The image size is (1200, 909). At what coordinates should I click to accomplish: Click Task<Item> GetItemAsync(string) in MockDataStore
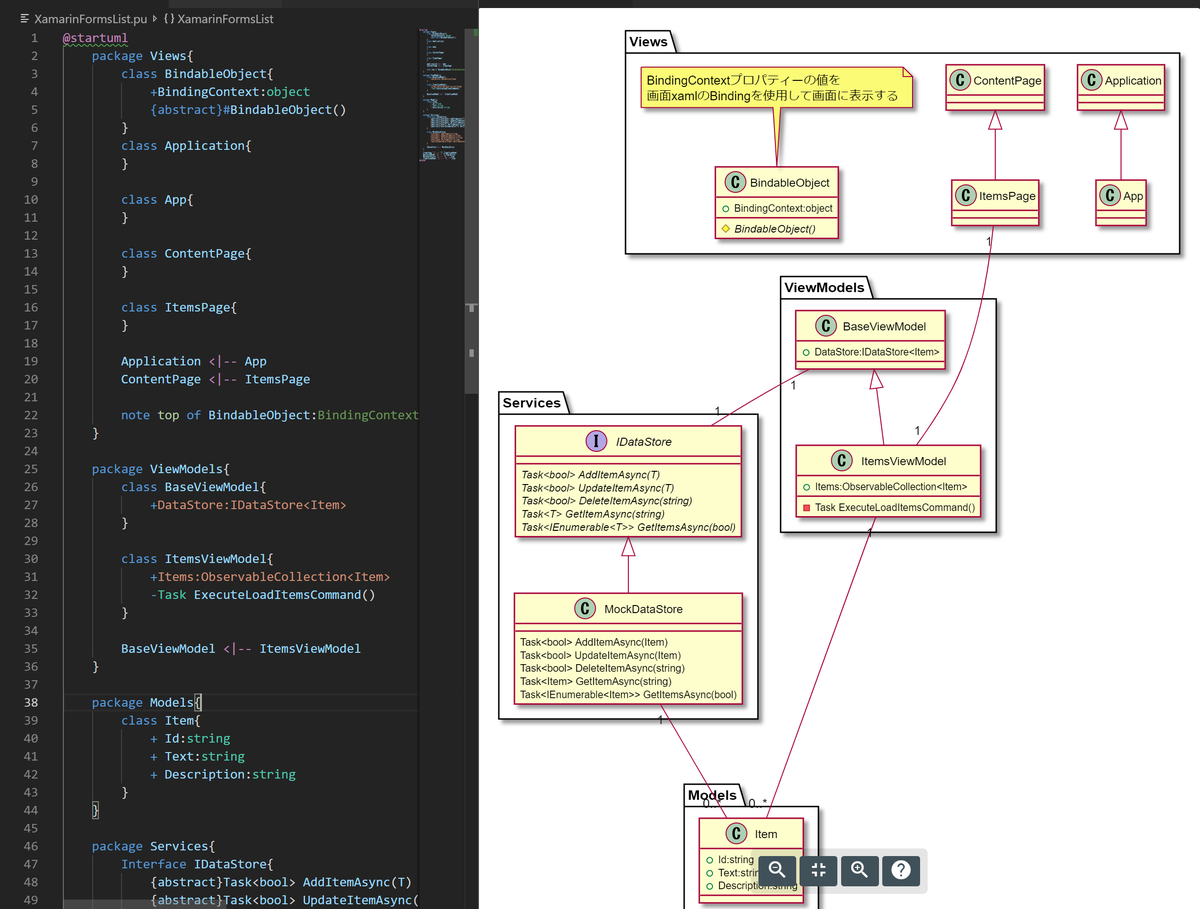click(596, 681)
